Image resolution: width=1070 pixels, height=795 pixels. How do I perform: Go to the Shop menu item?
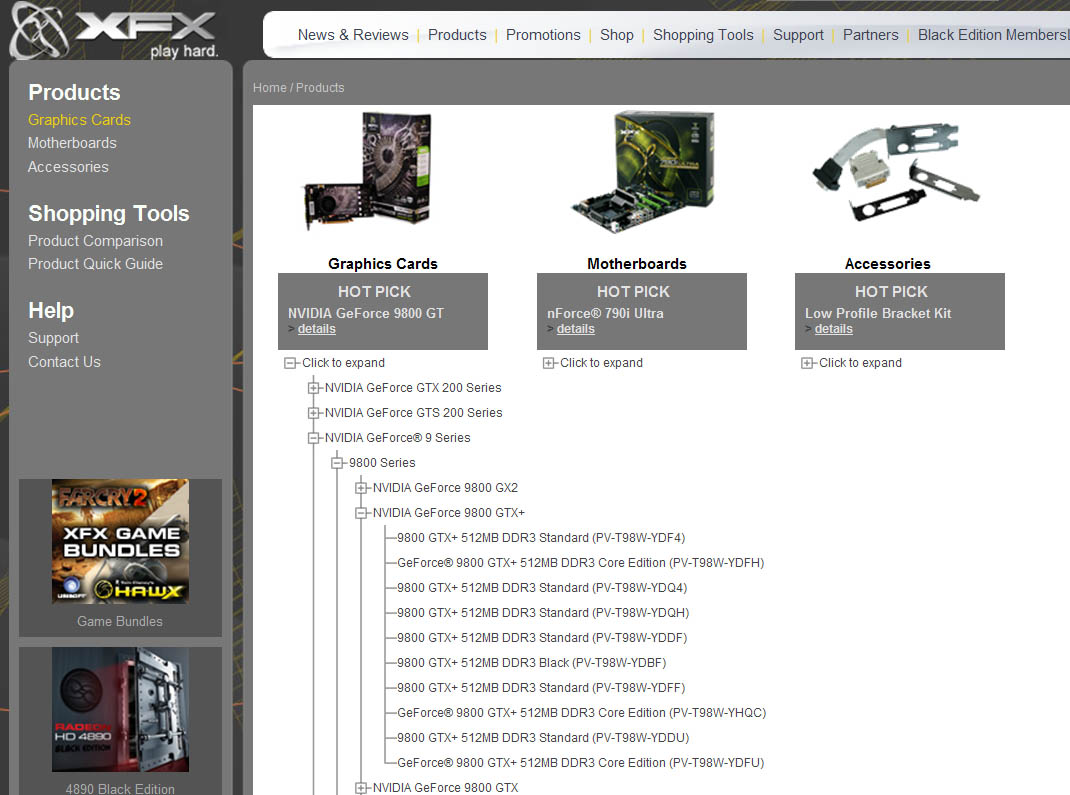(617, 35)
